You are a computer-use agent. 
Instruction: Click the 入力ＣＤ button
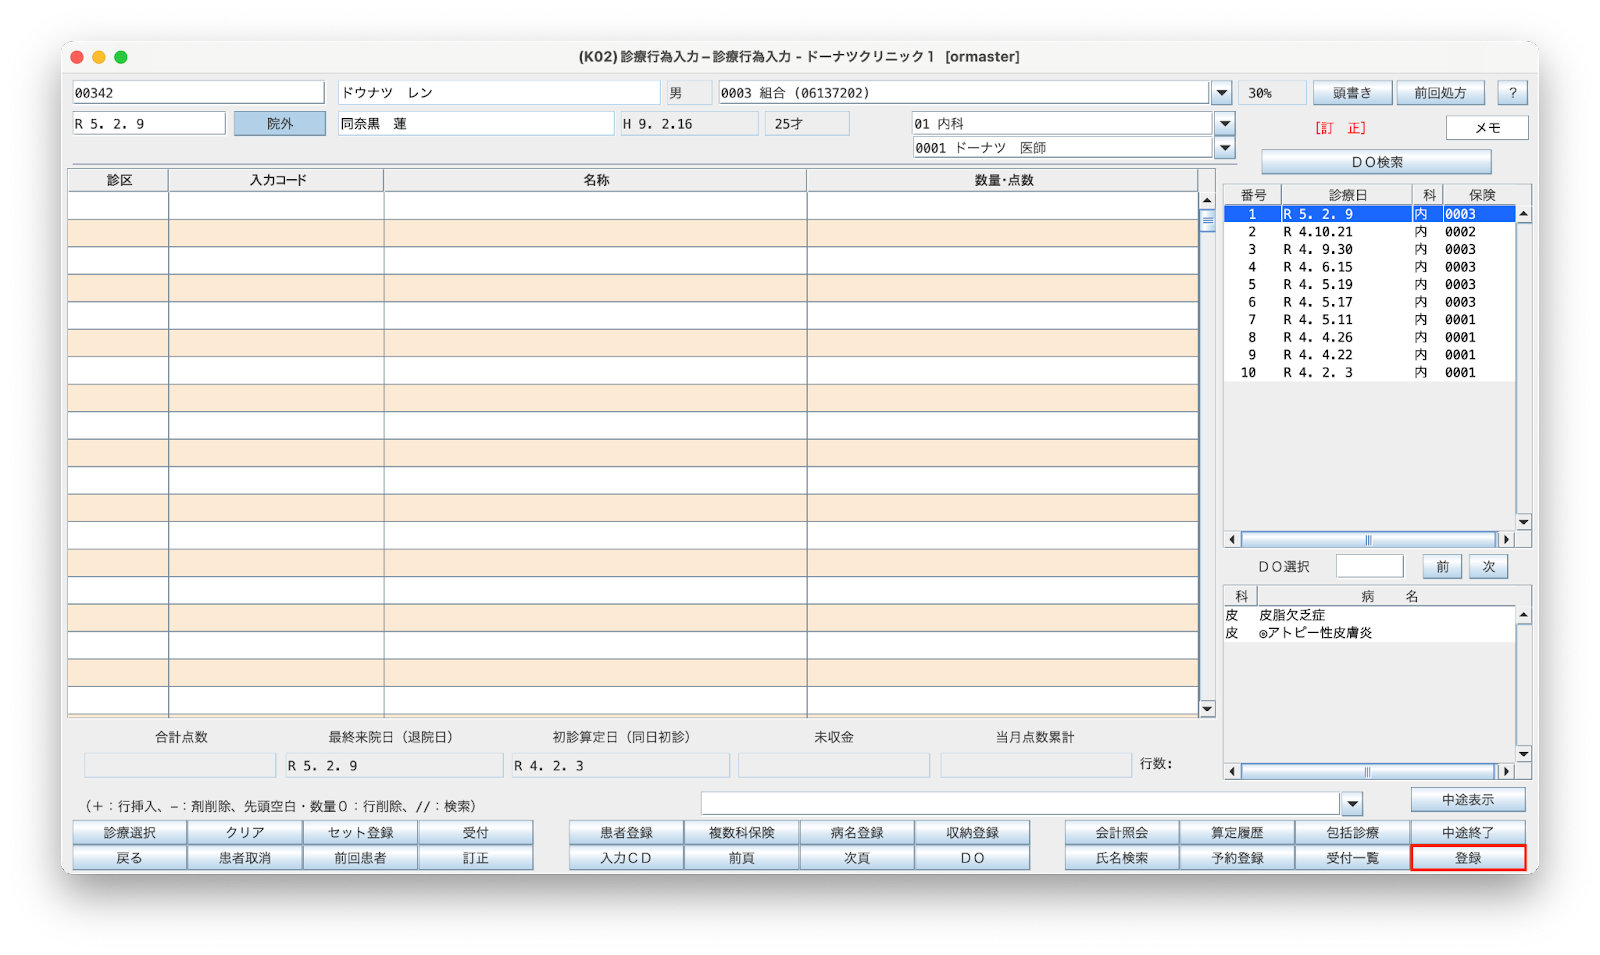click(626, 858)
